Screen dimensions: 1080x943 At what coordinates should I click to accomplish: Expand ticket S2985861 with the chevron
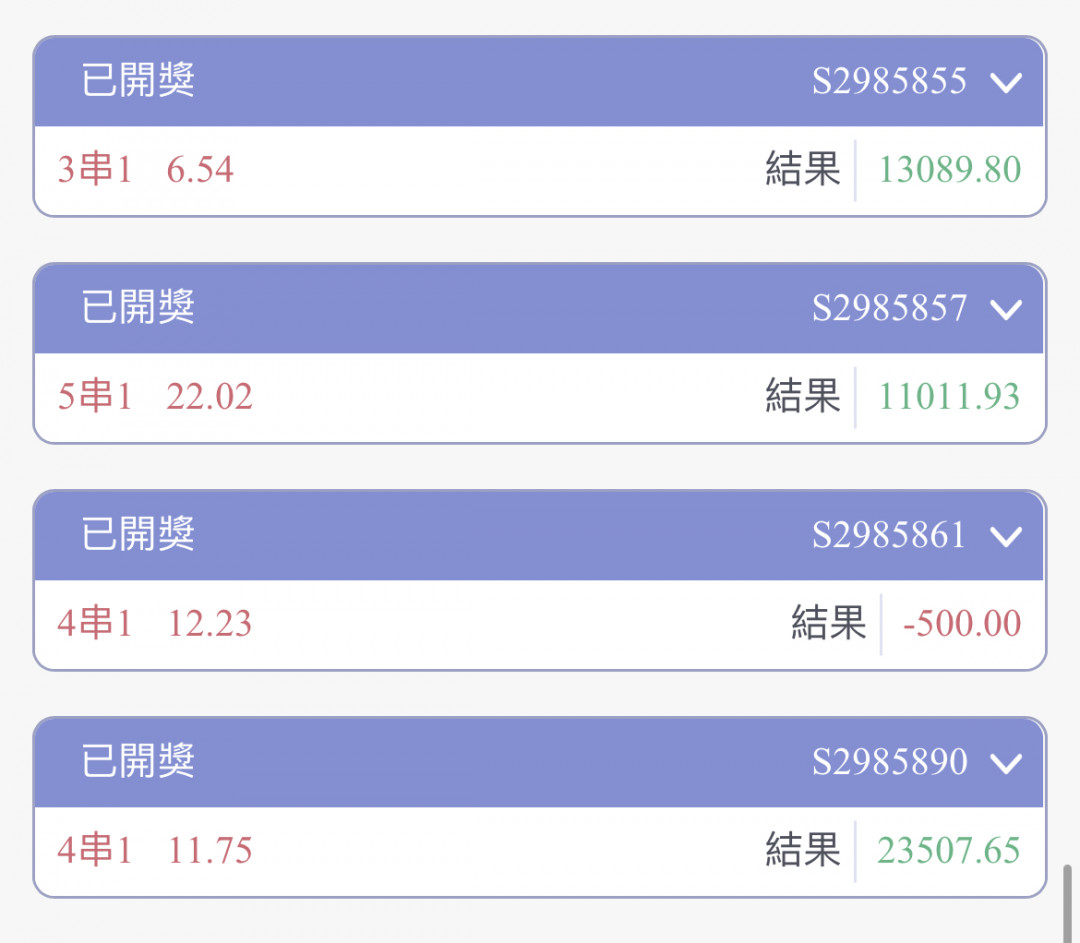tap(1006, 537)
